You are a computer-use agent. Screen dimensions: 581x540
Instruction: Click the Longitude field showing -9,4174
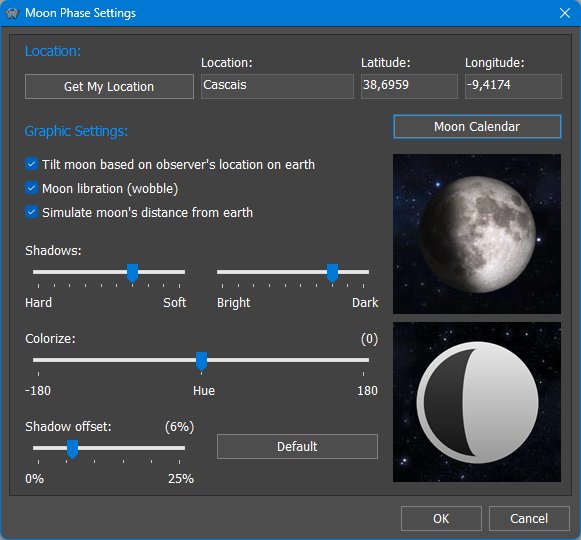tap(513, 86)
